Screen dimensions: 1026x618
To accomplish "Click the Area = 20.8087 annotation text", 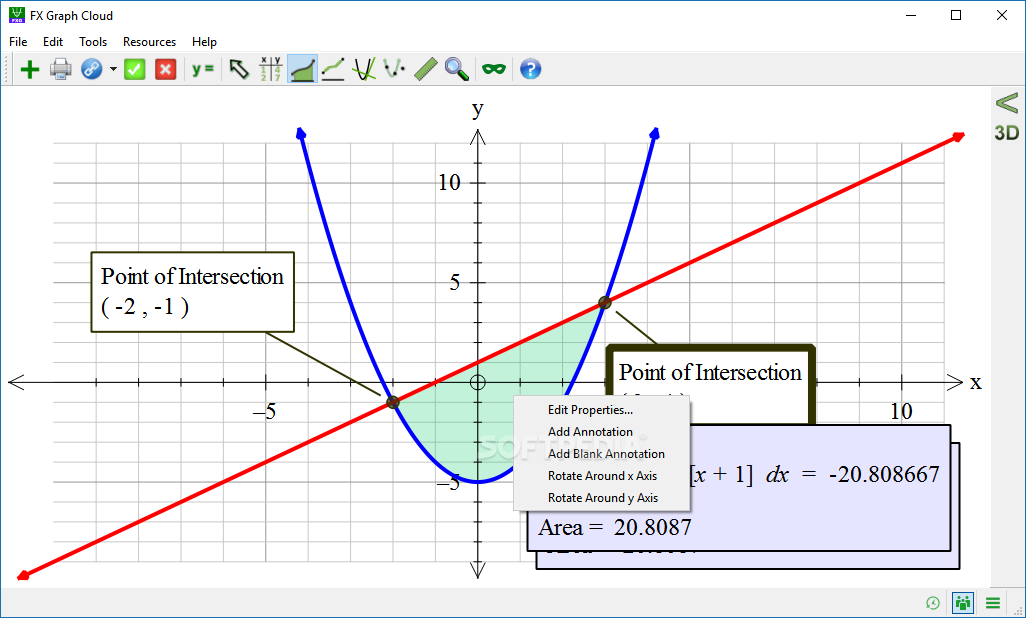I will 614,527.
